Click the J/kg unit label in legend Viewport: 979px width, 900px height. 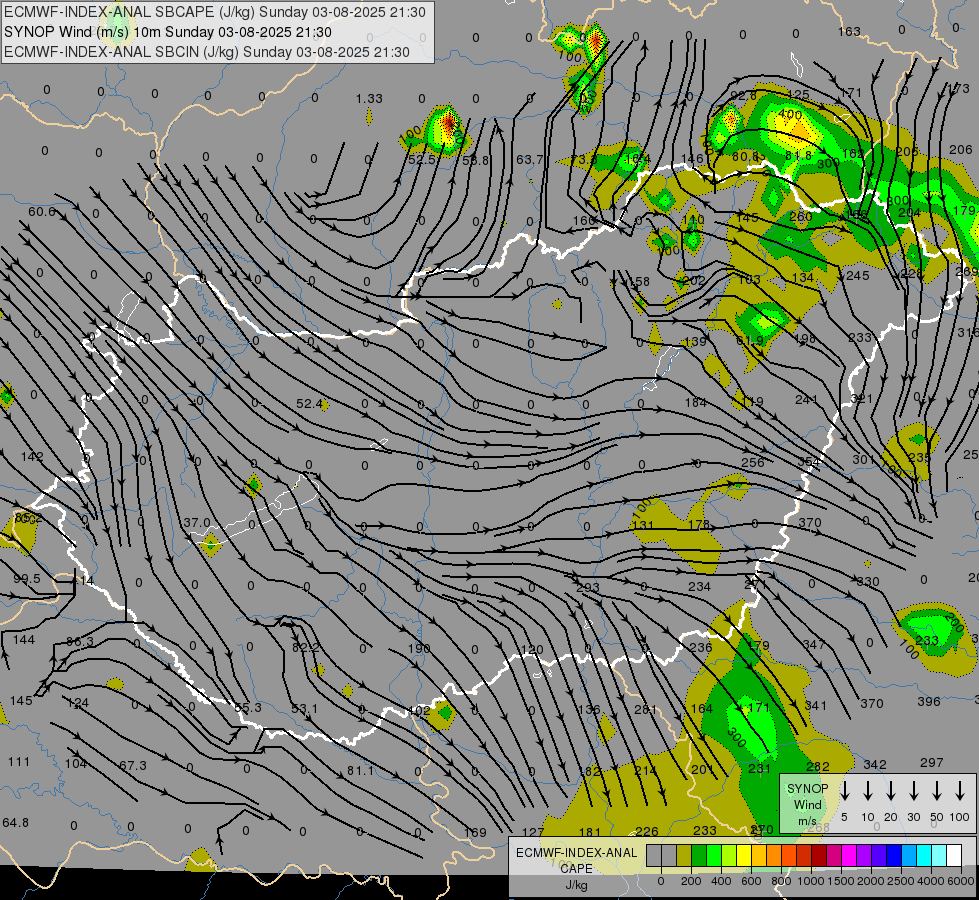(x=576, y=885)
